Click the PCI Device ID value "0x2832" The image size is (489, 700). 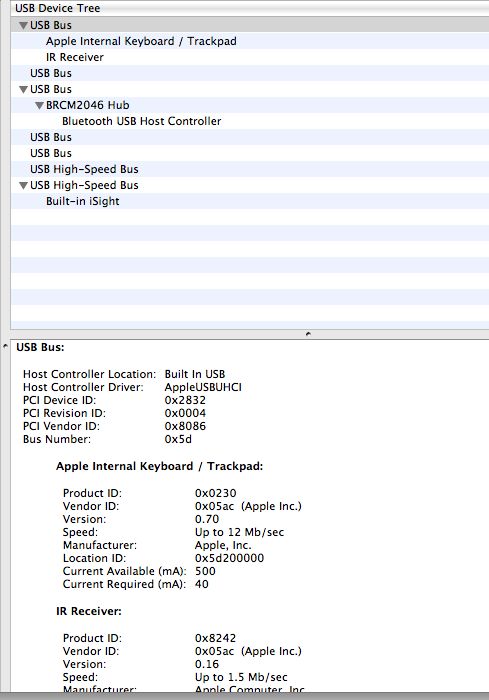(185, 400)
